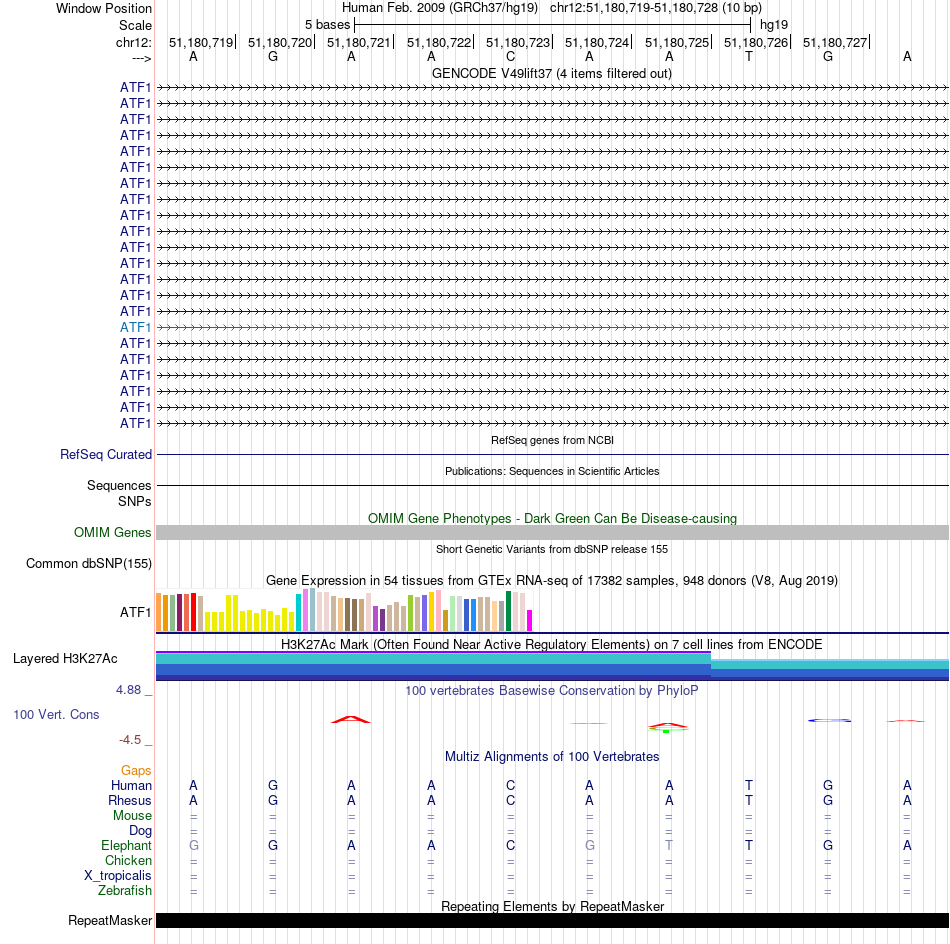Click the Common dbSNP(155) label
The width and height of the screenshot is (950, 944).
(89, 563)
